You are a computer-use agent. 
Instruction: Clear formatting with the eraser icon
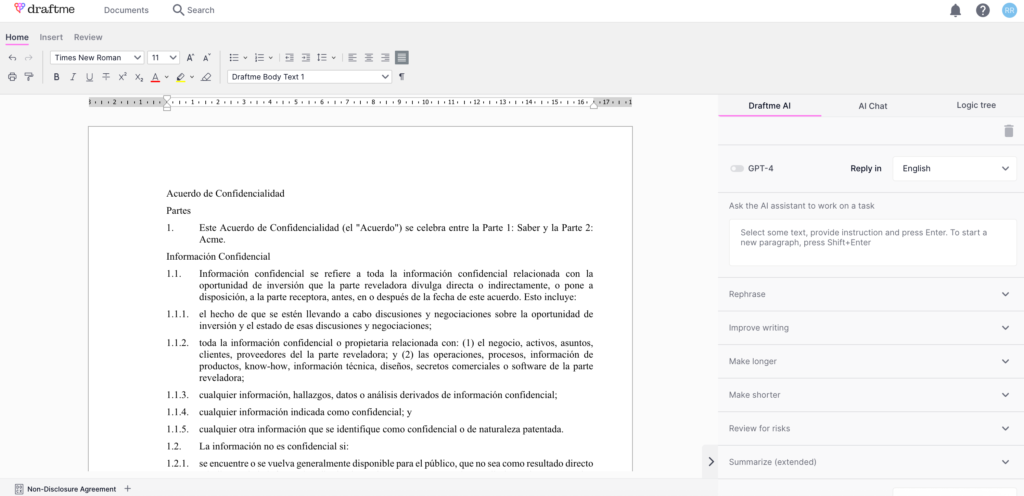(206, 77)
